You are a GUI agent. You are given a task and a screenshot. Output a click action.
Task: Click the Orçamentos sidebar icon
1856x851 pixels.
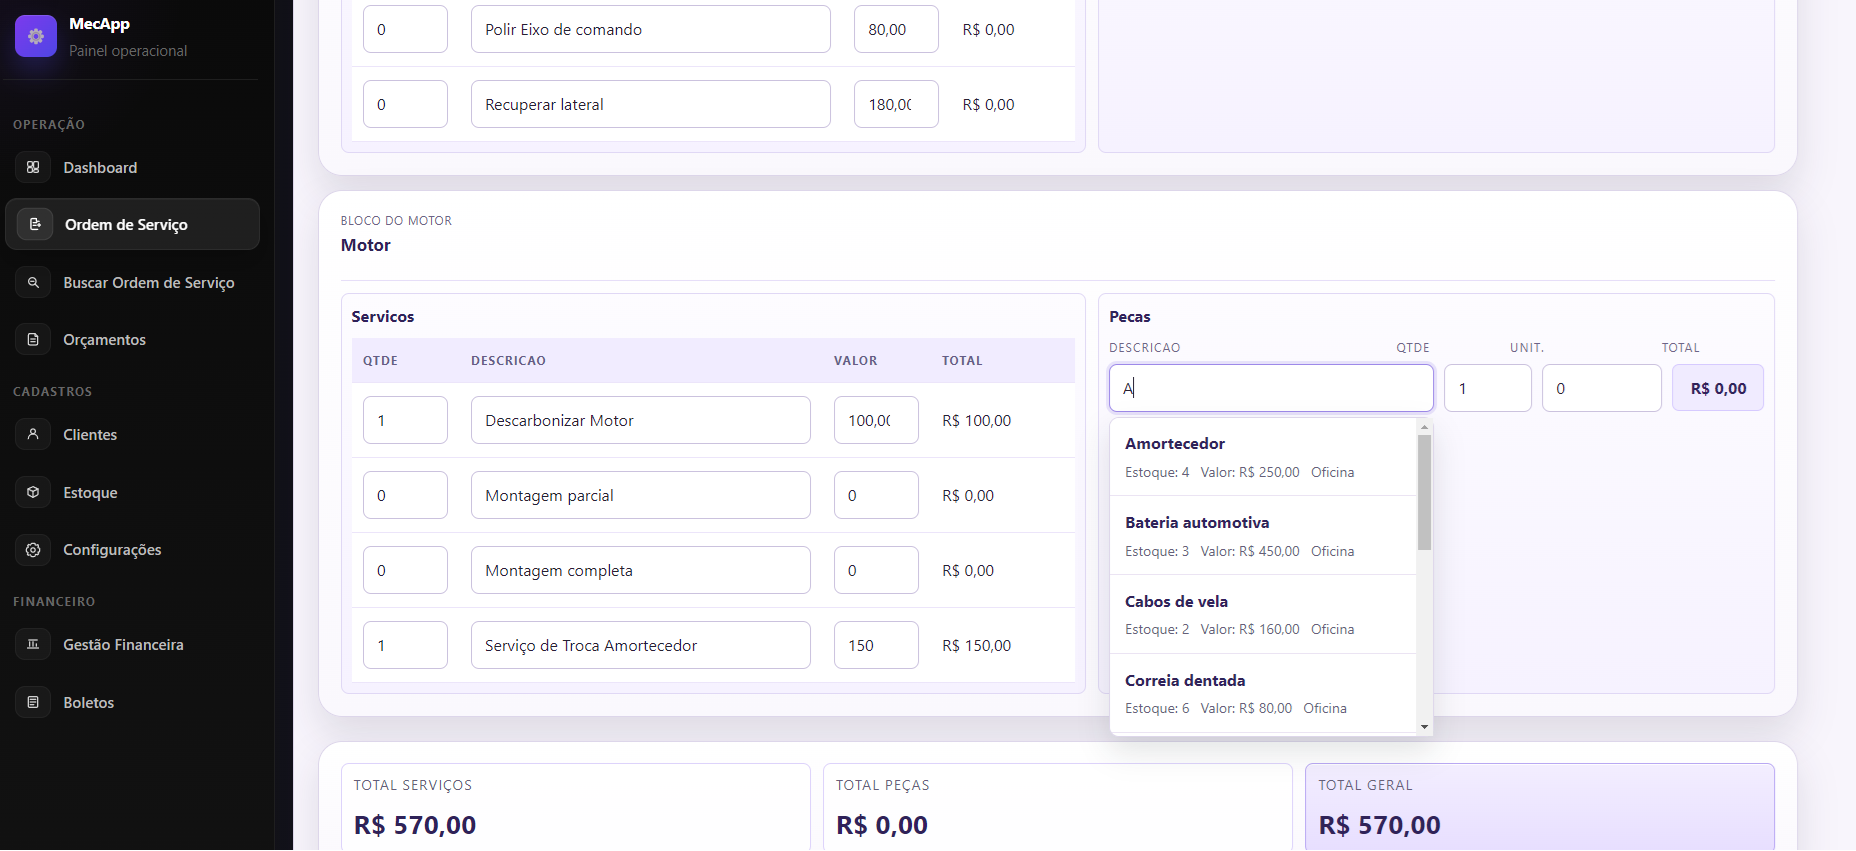[33, 339]
